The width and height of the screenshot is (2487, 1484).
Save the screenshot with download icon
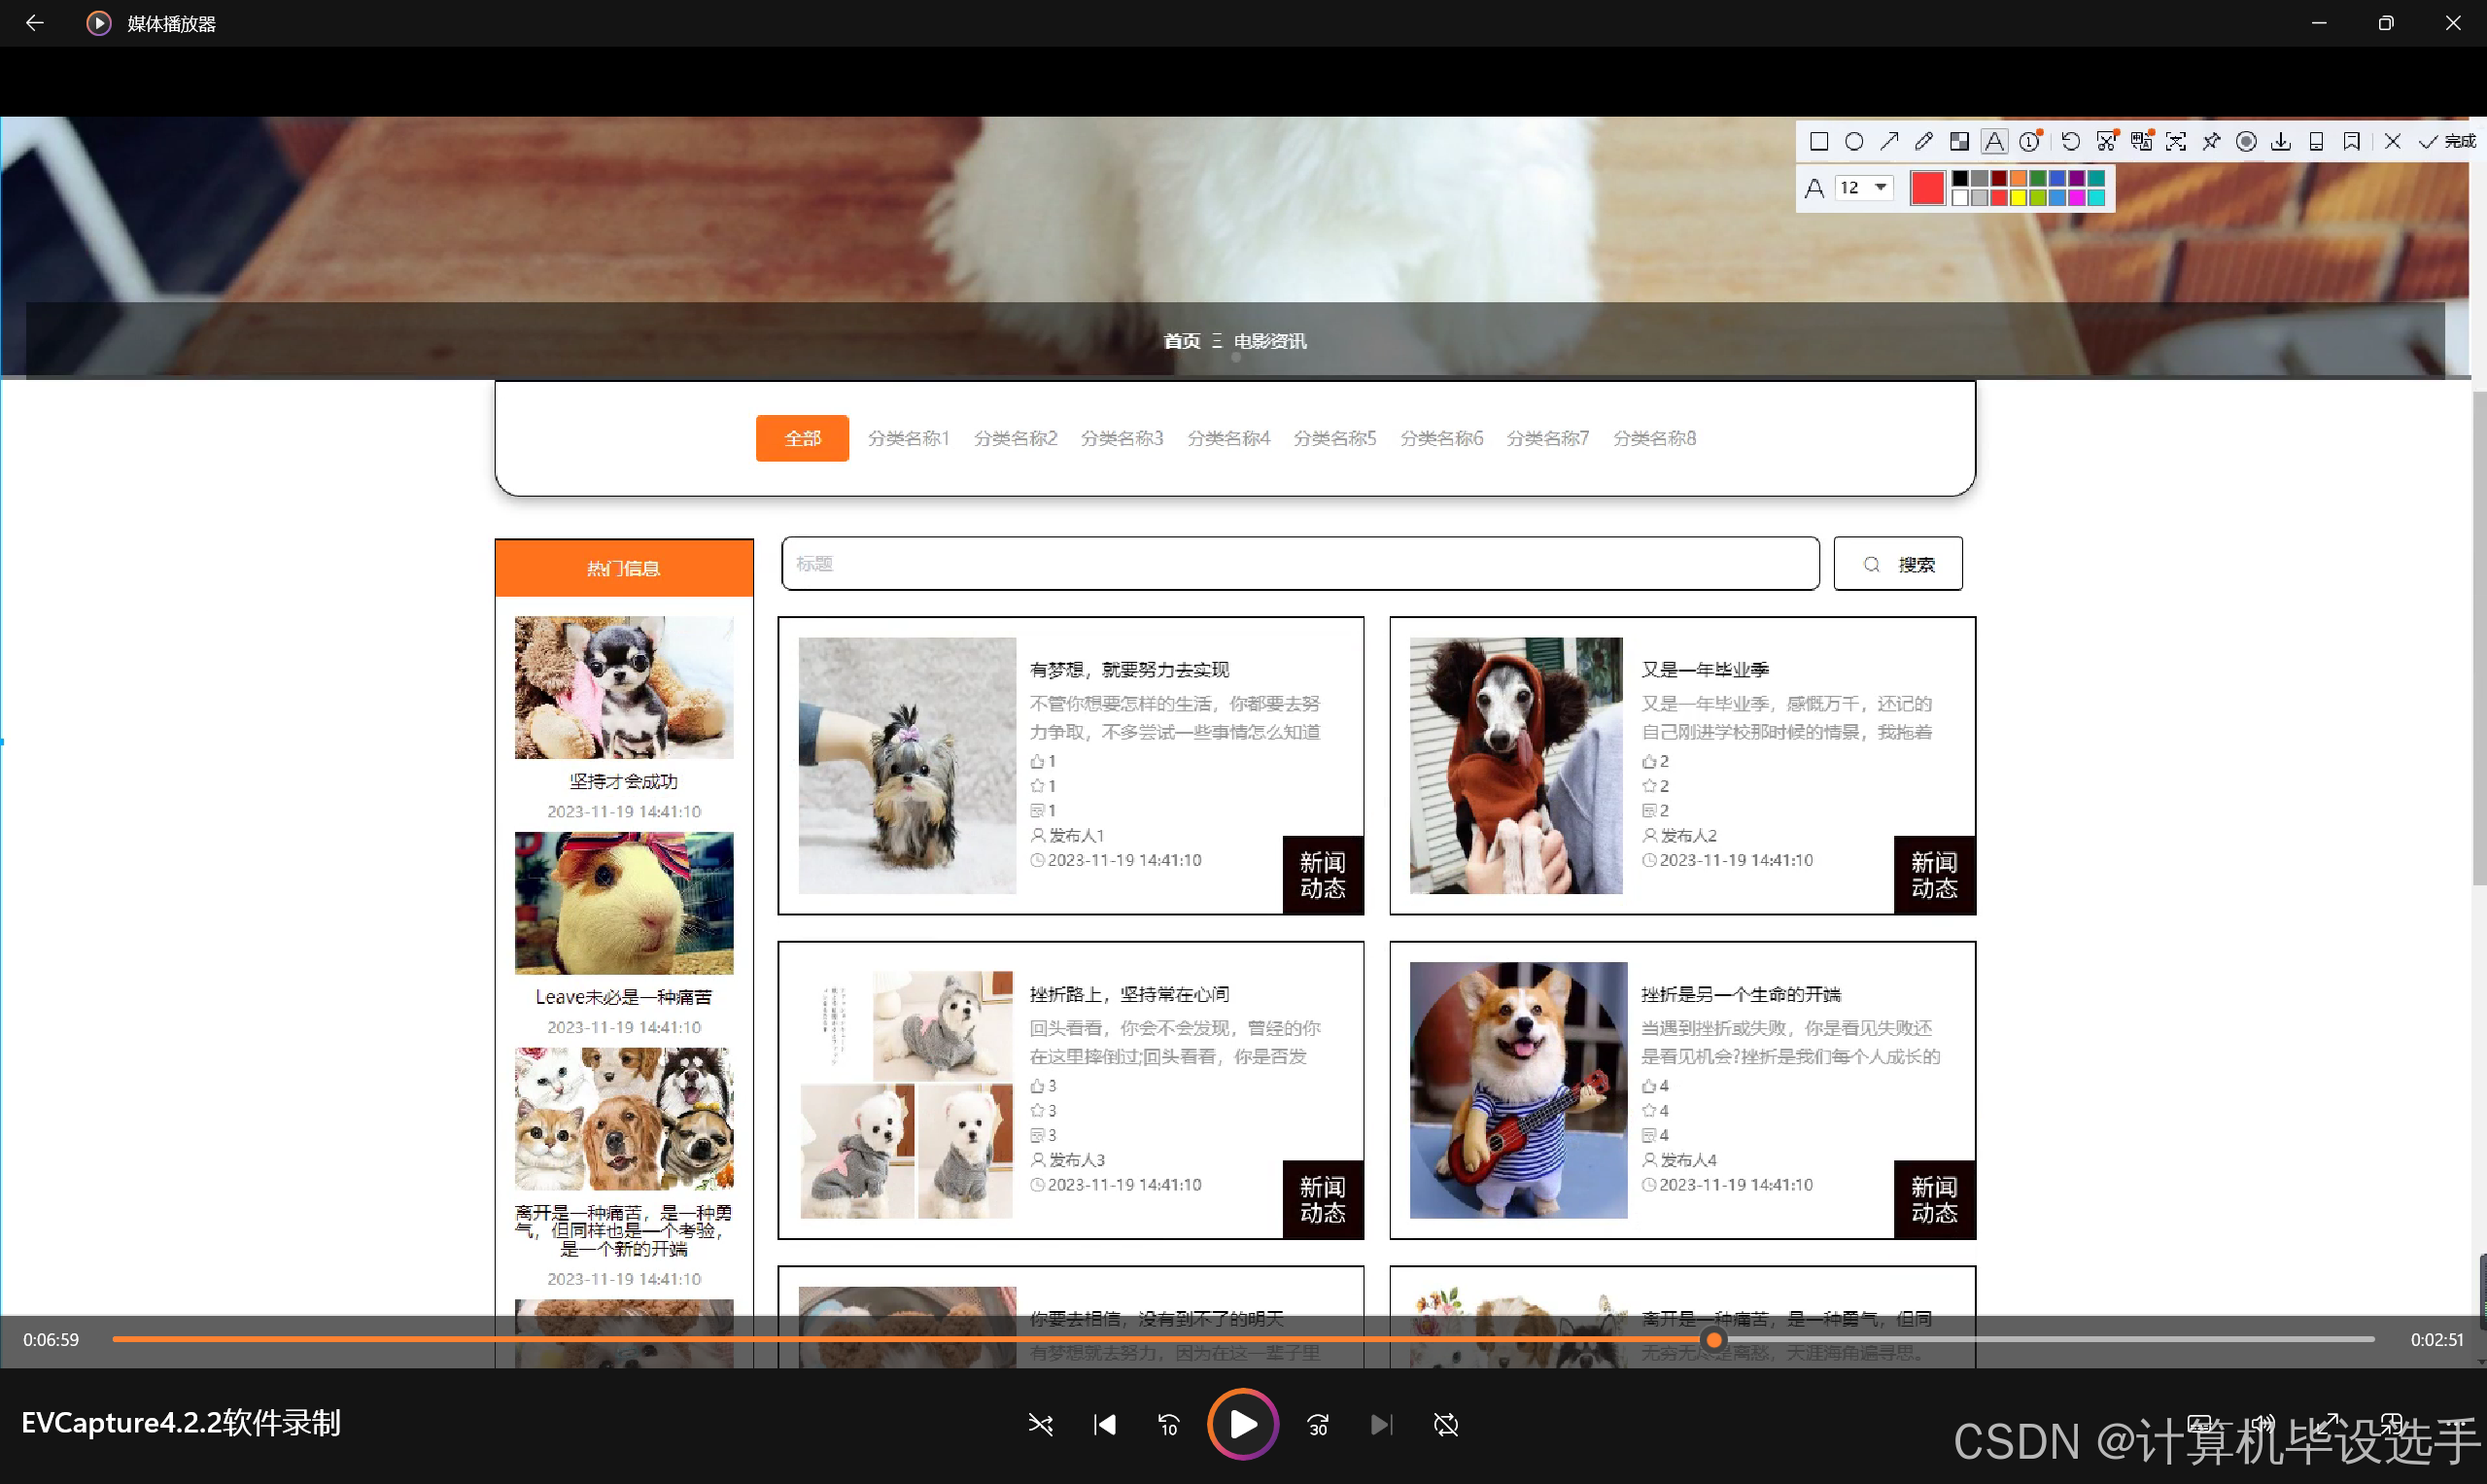pyautogui.click(x=2281, y=142)
